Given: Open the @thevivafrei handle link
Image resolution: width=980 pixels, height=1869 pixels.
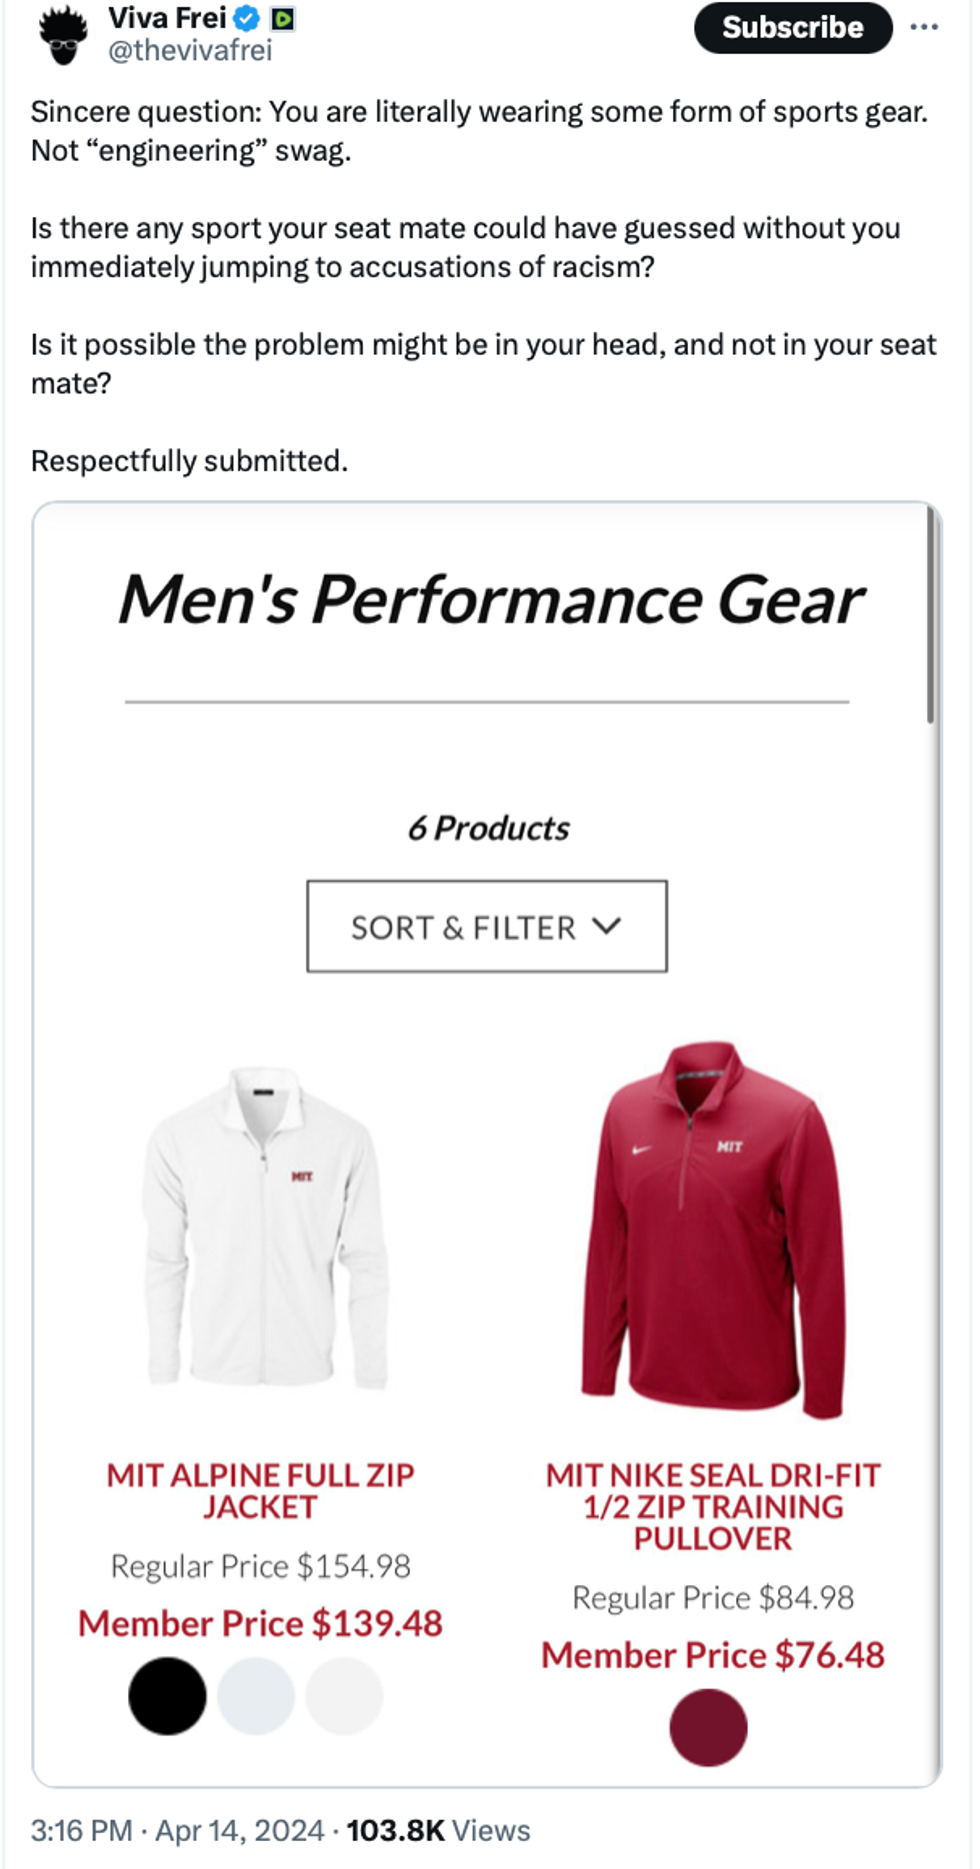Looking at the screenshot, I should (x=189, y=50).
